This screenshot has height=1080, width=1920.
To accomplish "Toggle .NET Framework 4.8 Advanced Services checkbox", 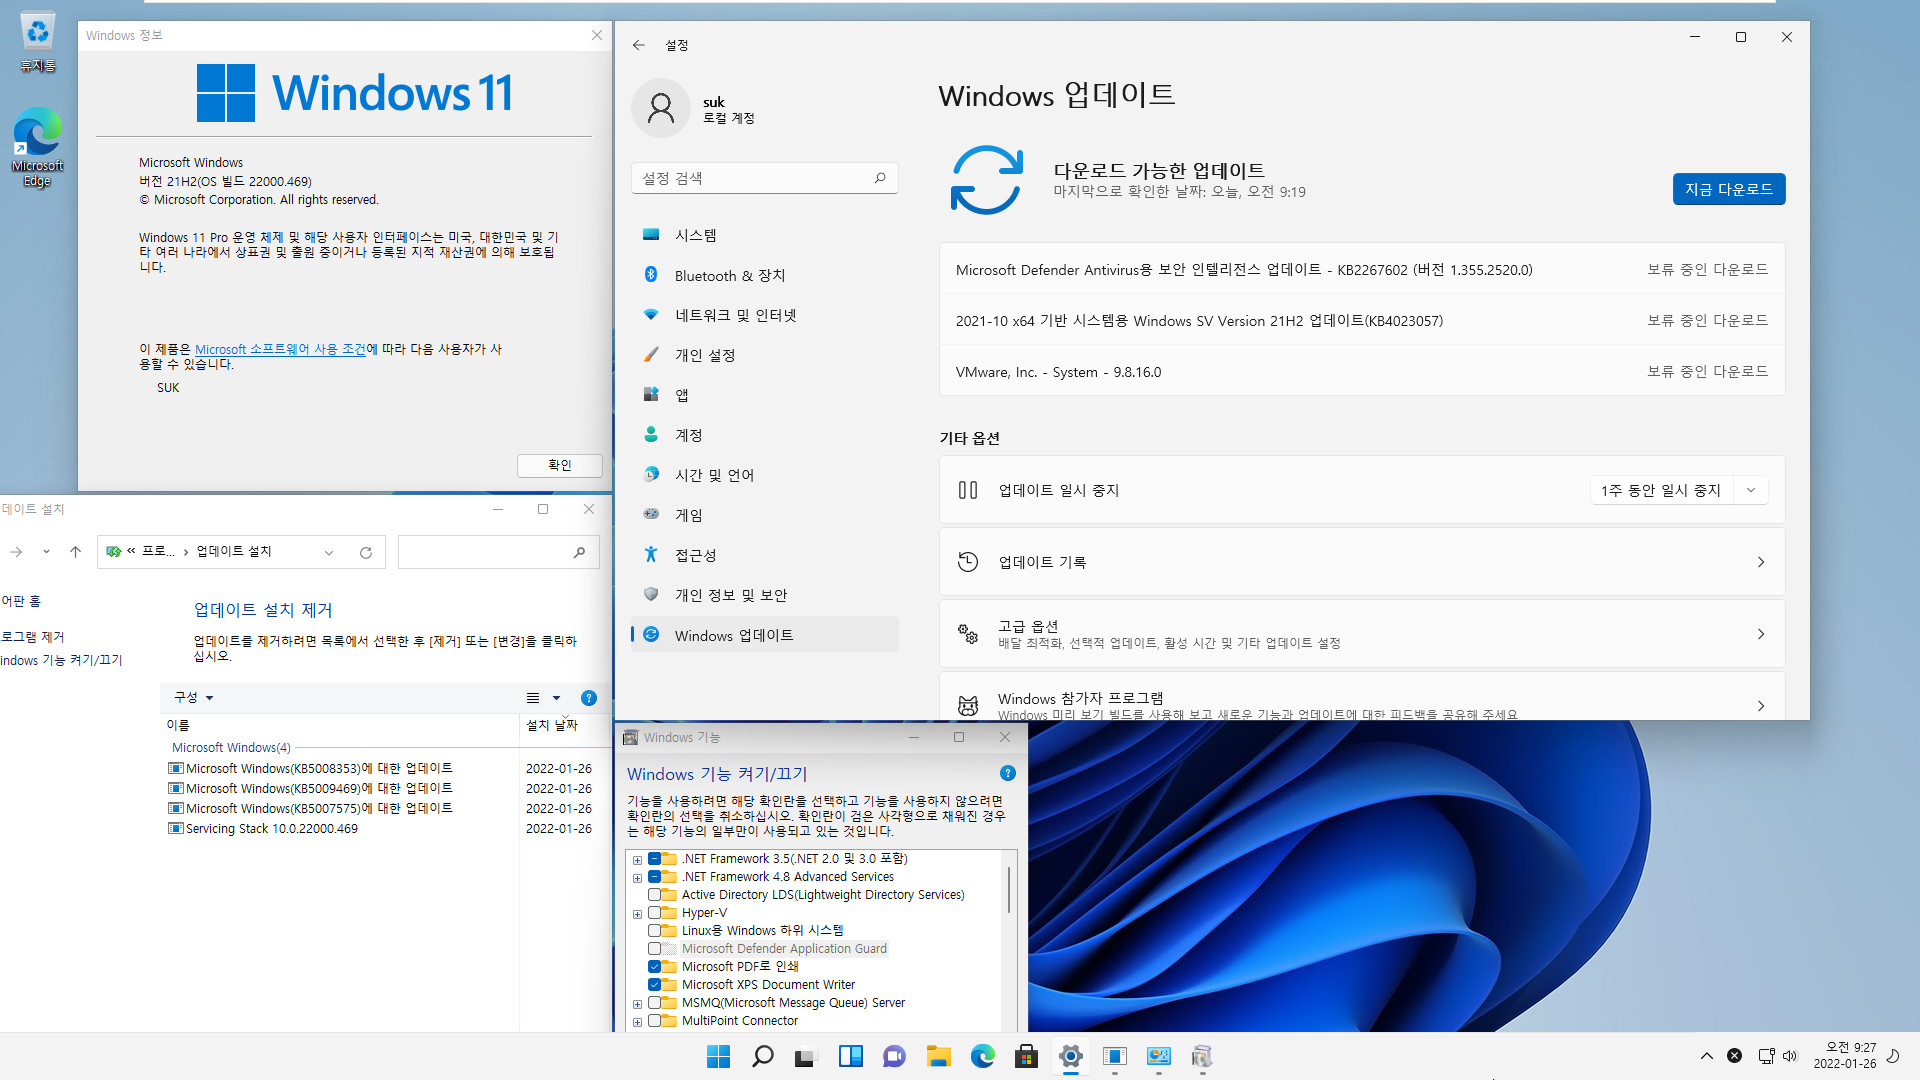I will coord(654,877).
